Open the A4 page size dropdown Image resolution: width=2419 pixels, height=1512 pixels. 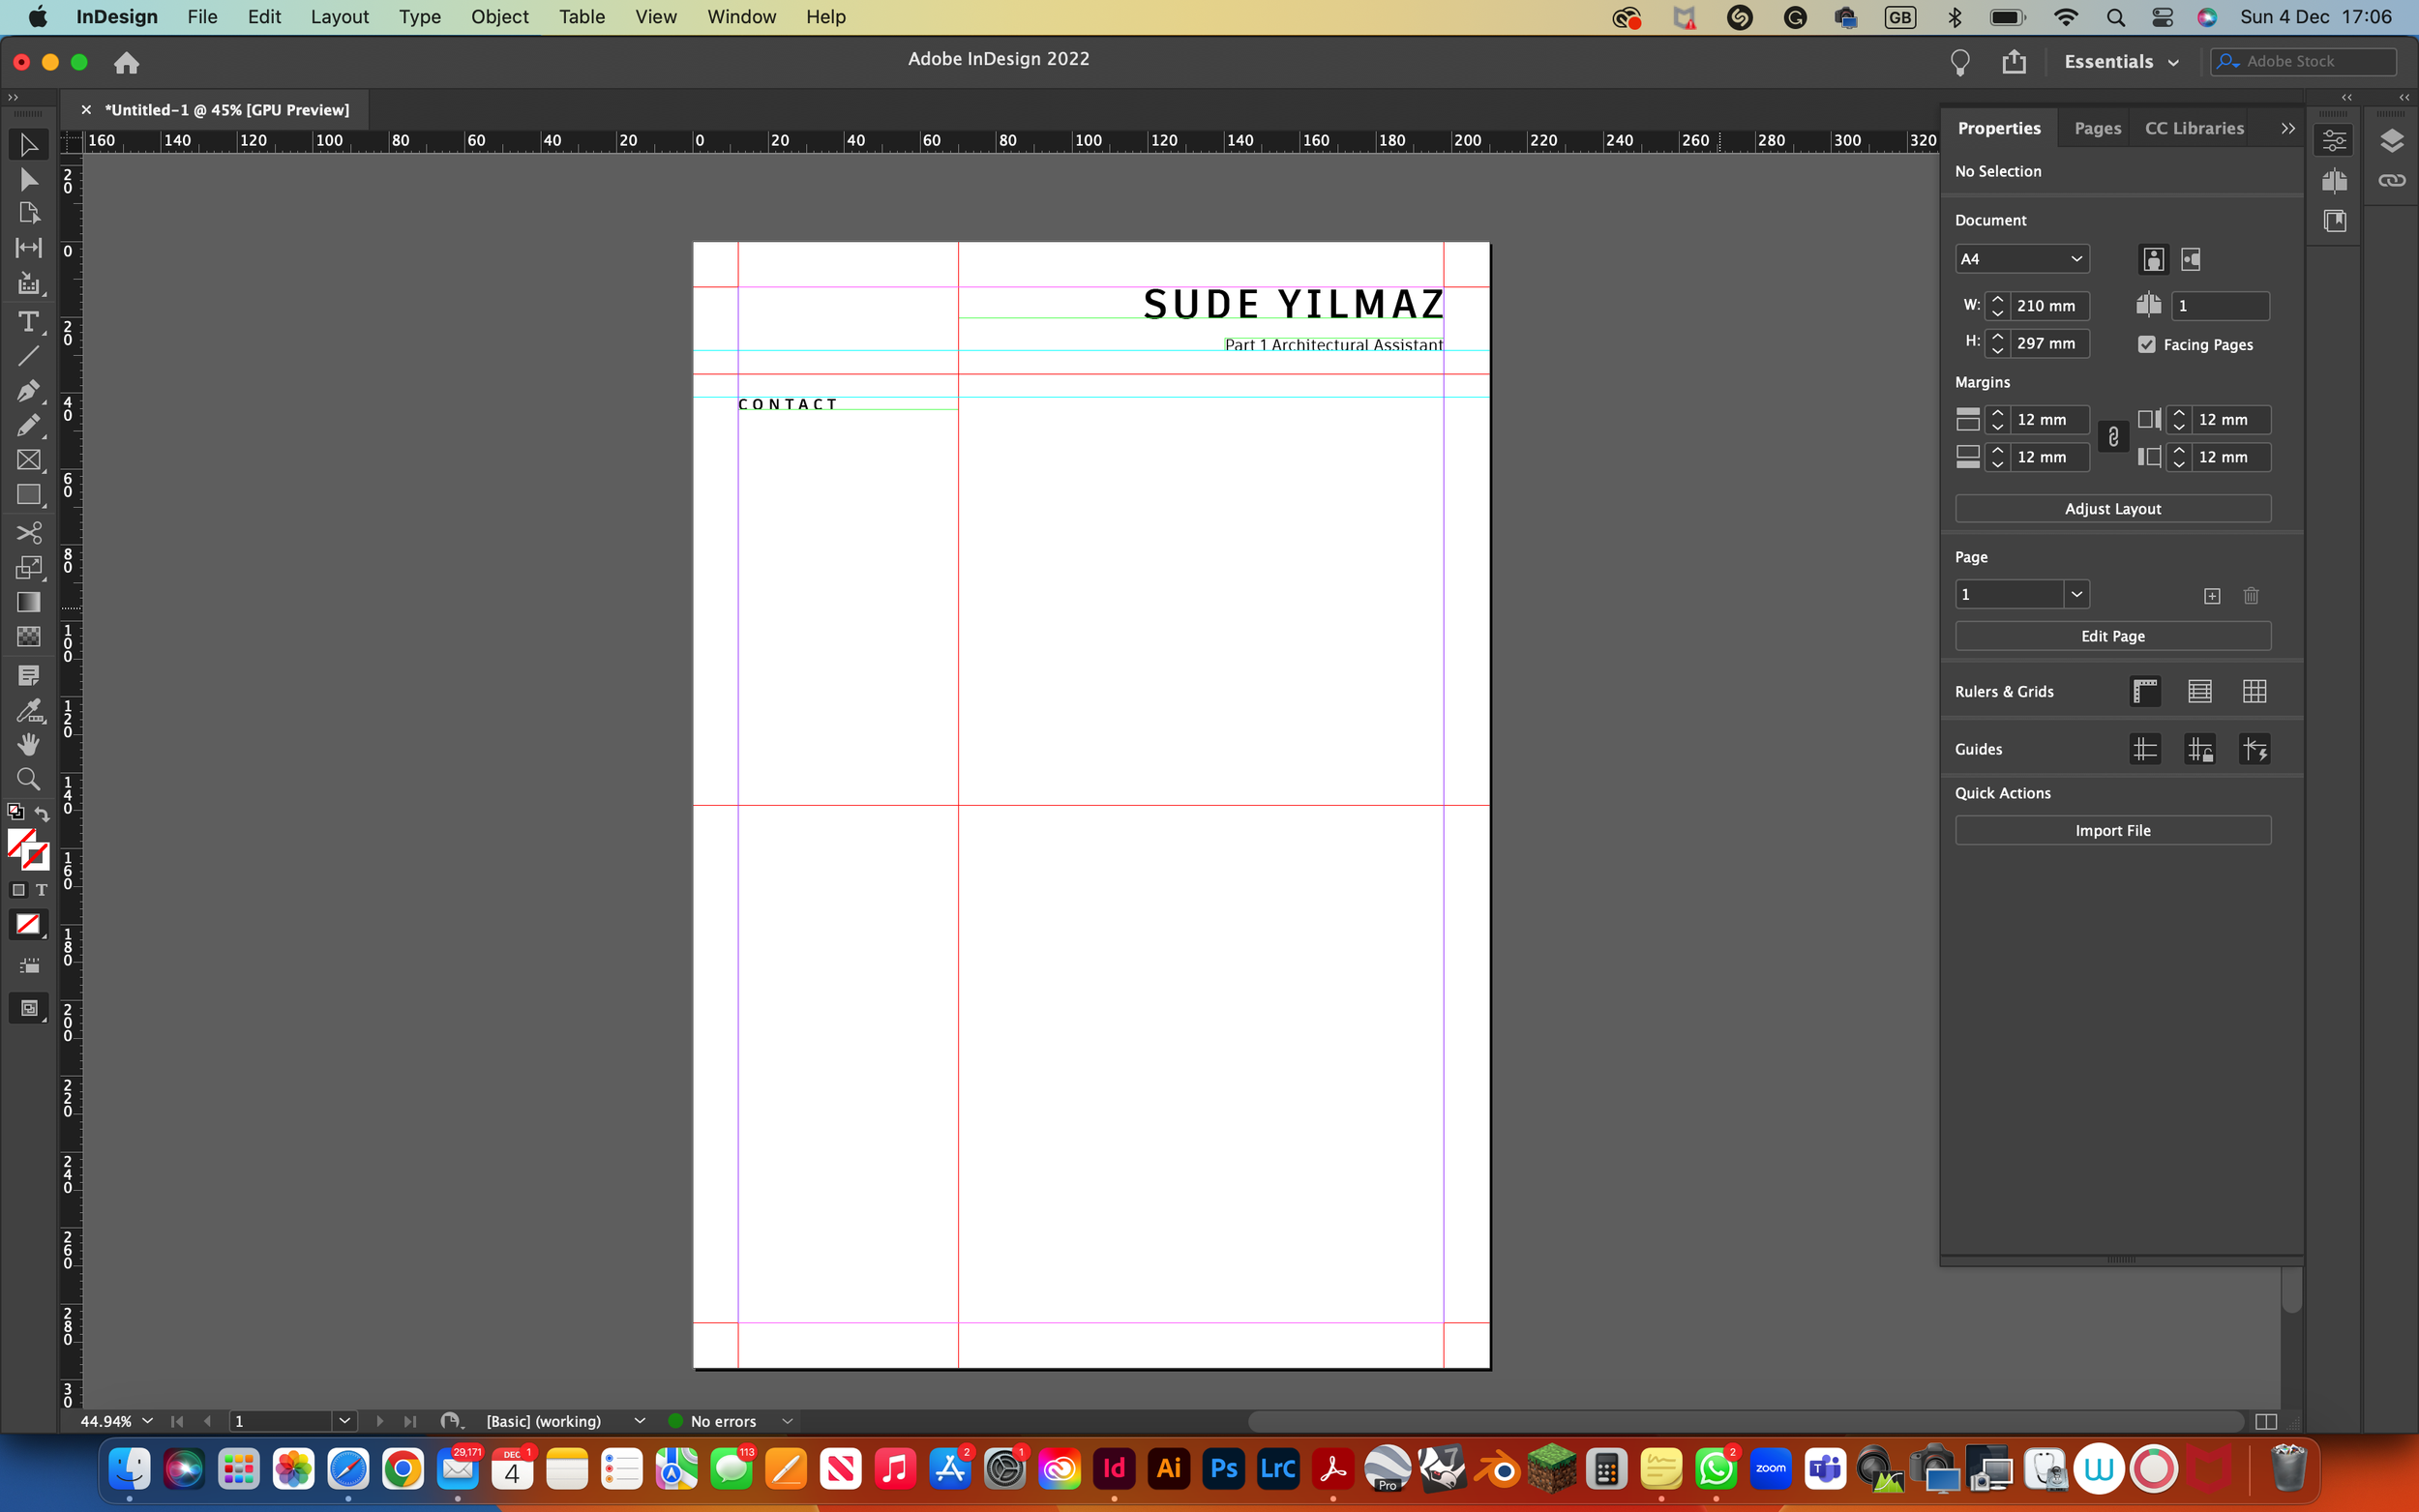2021,259
